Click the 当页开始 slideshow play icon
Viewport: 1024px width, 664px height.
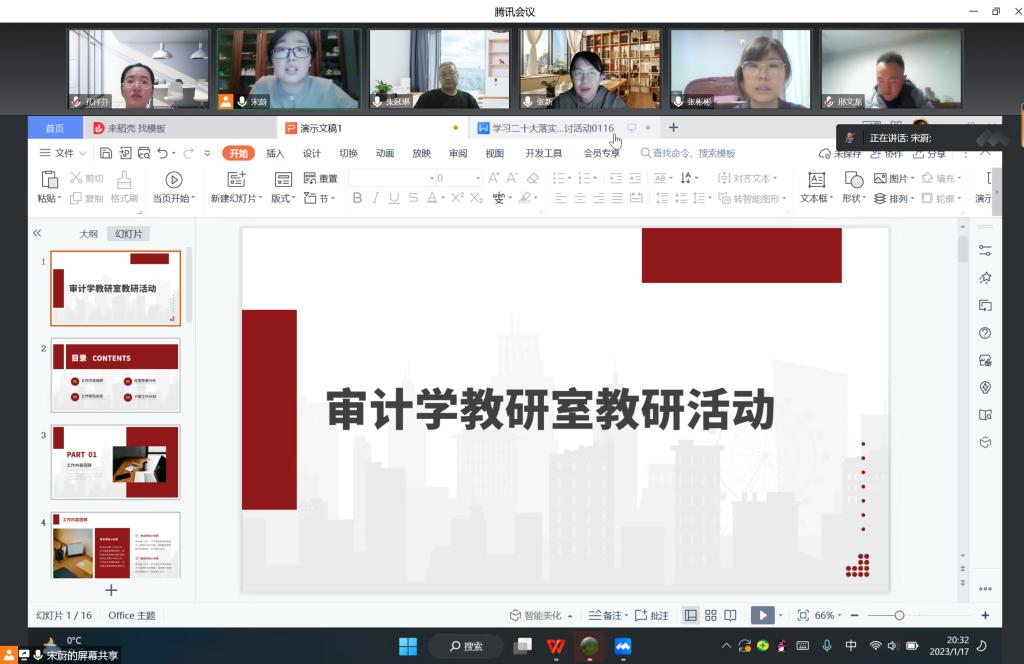[173, 180]
